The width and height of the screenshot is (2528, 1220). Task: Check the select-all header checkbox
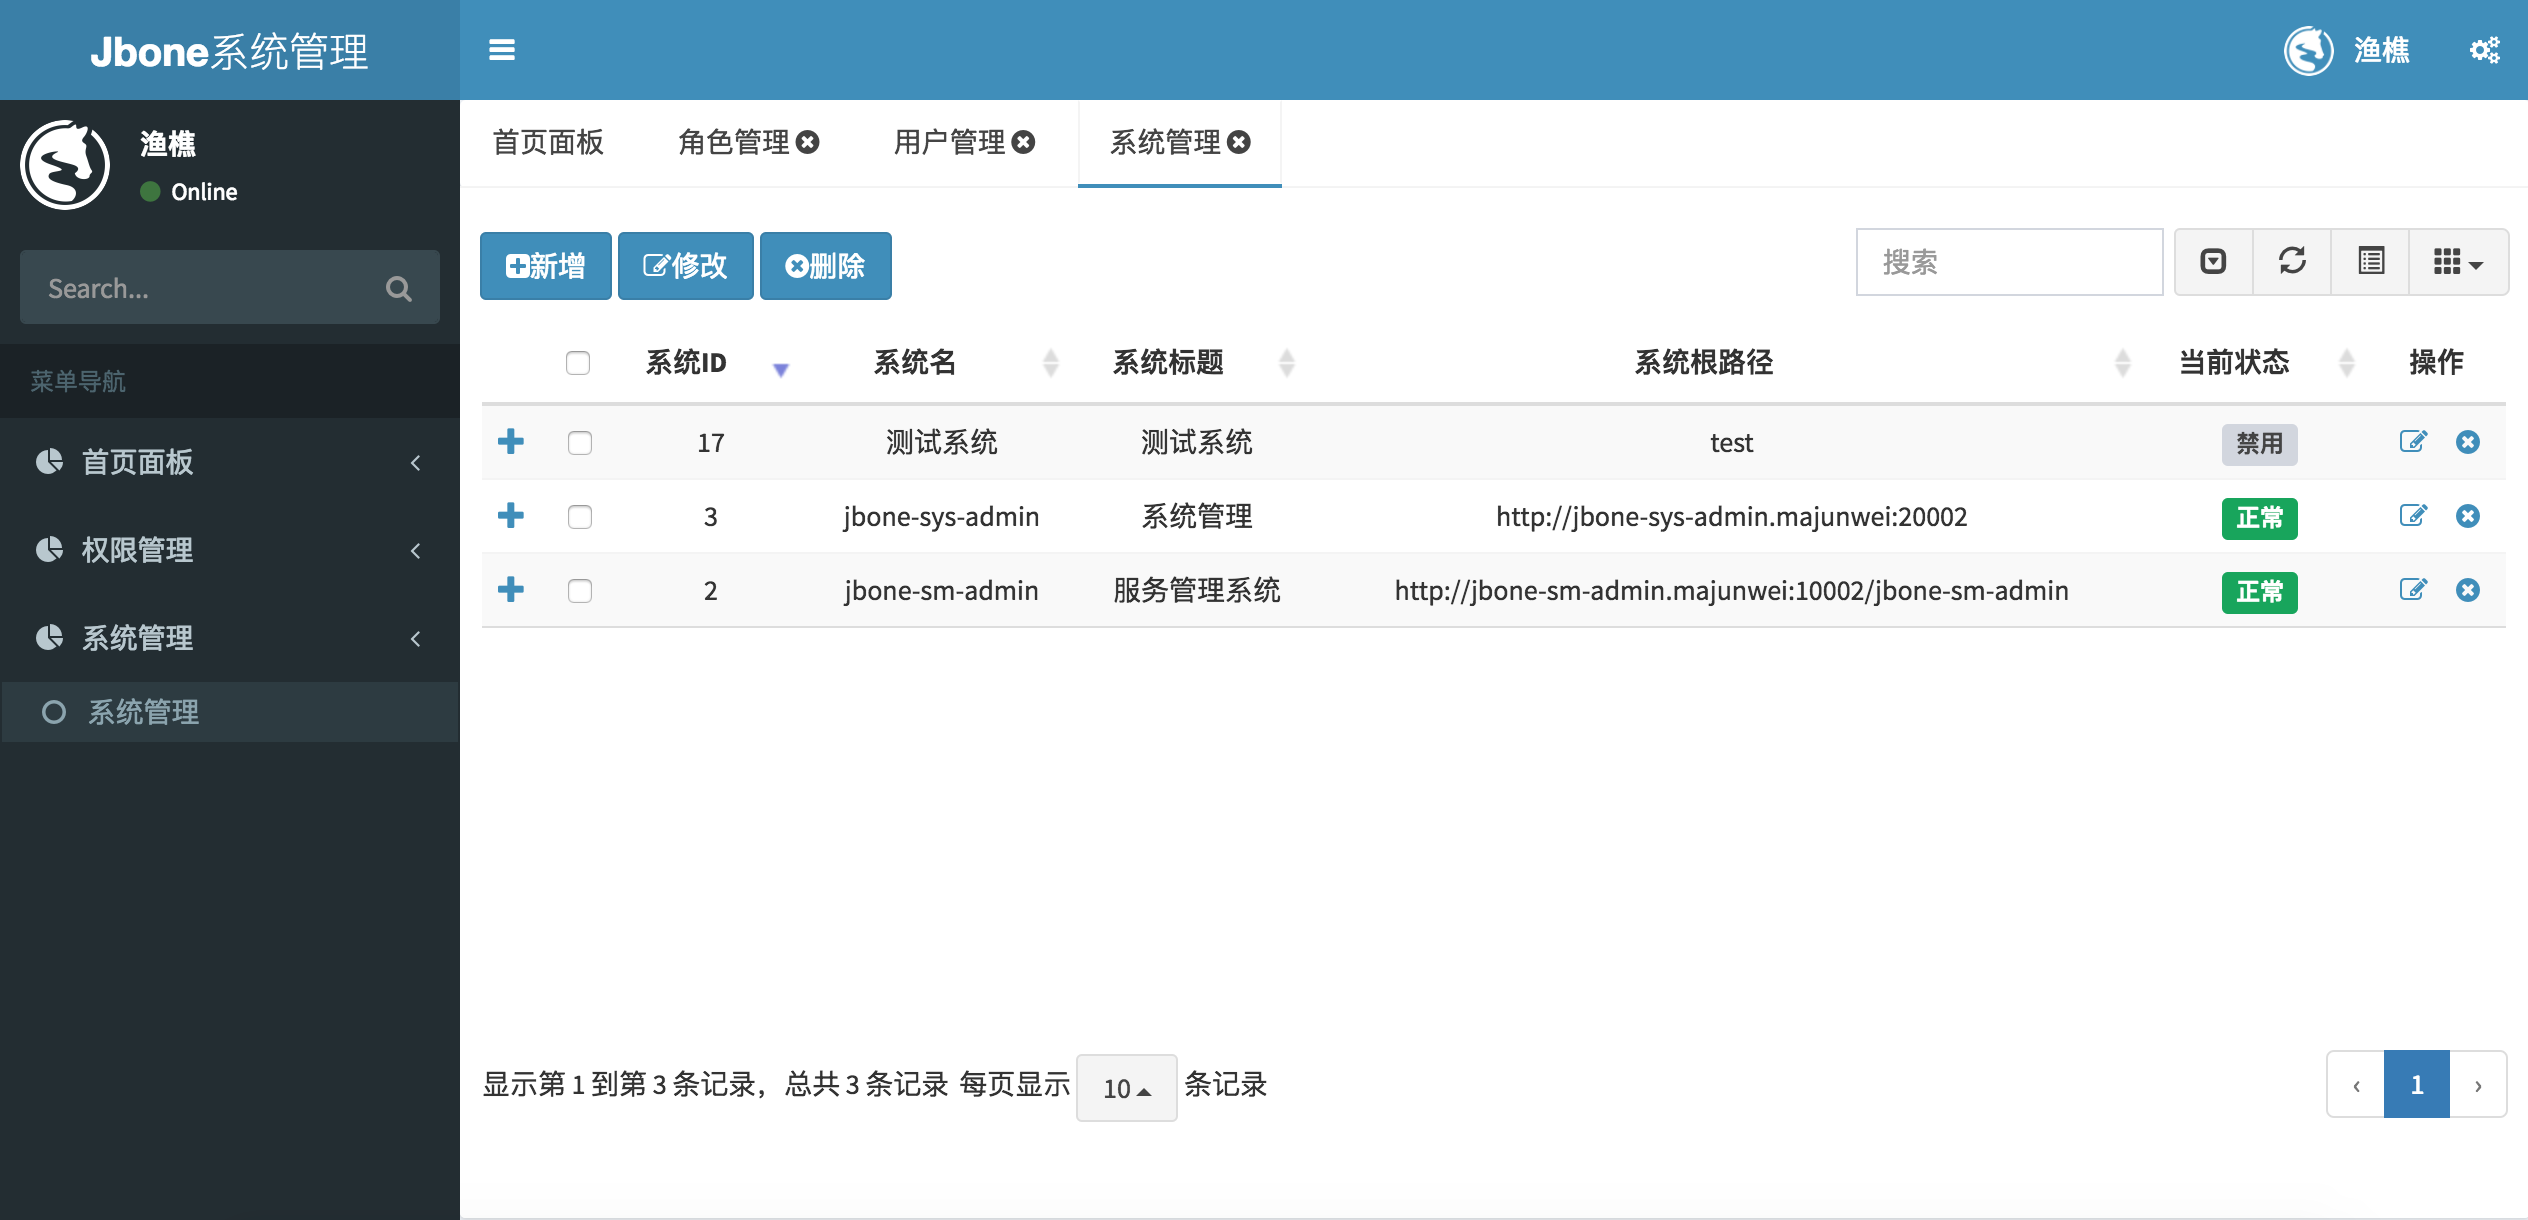click(578, 362)
